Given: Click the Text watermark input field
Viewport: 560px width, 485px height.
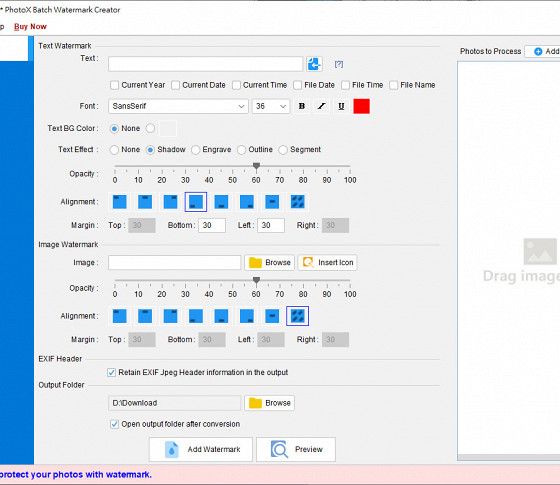Looking at the screenshot, I should [206, 64].
